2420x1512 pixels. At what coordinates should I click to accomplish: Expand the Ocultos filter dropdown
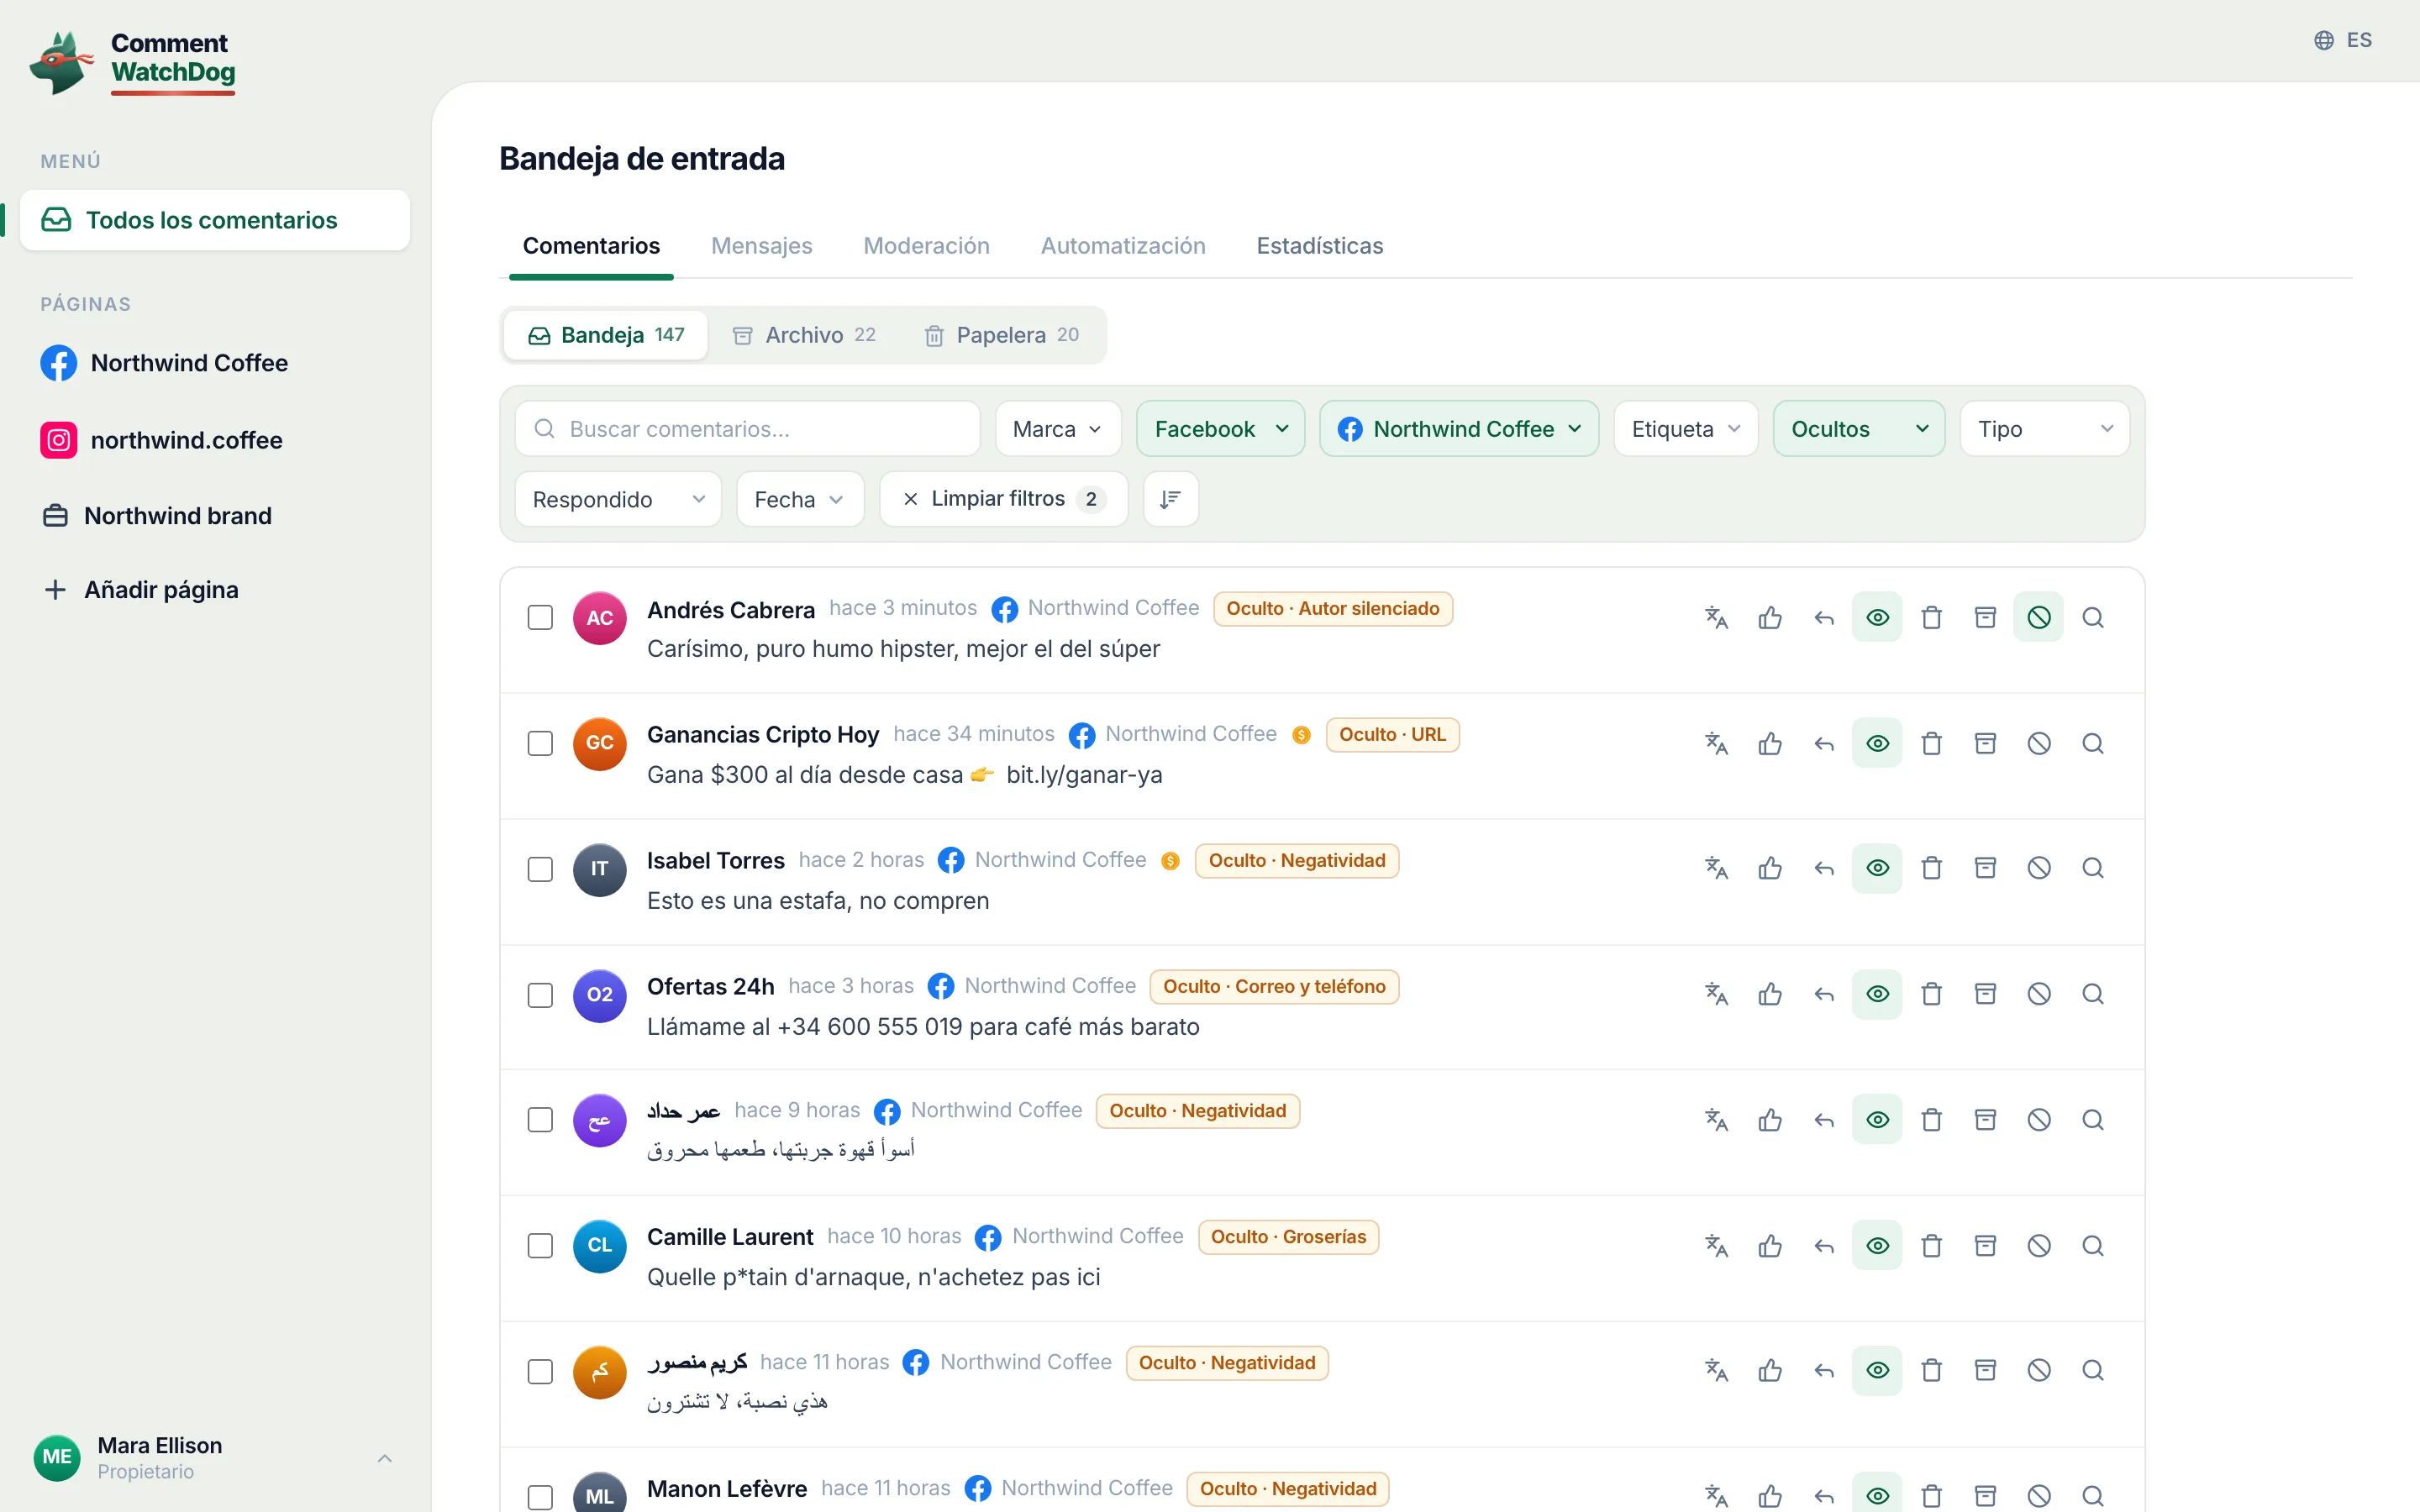(1858, 429)
